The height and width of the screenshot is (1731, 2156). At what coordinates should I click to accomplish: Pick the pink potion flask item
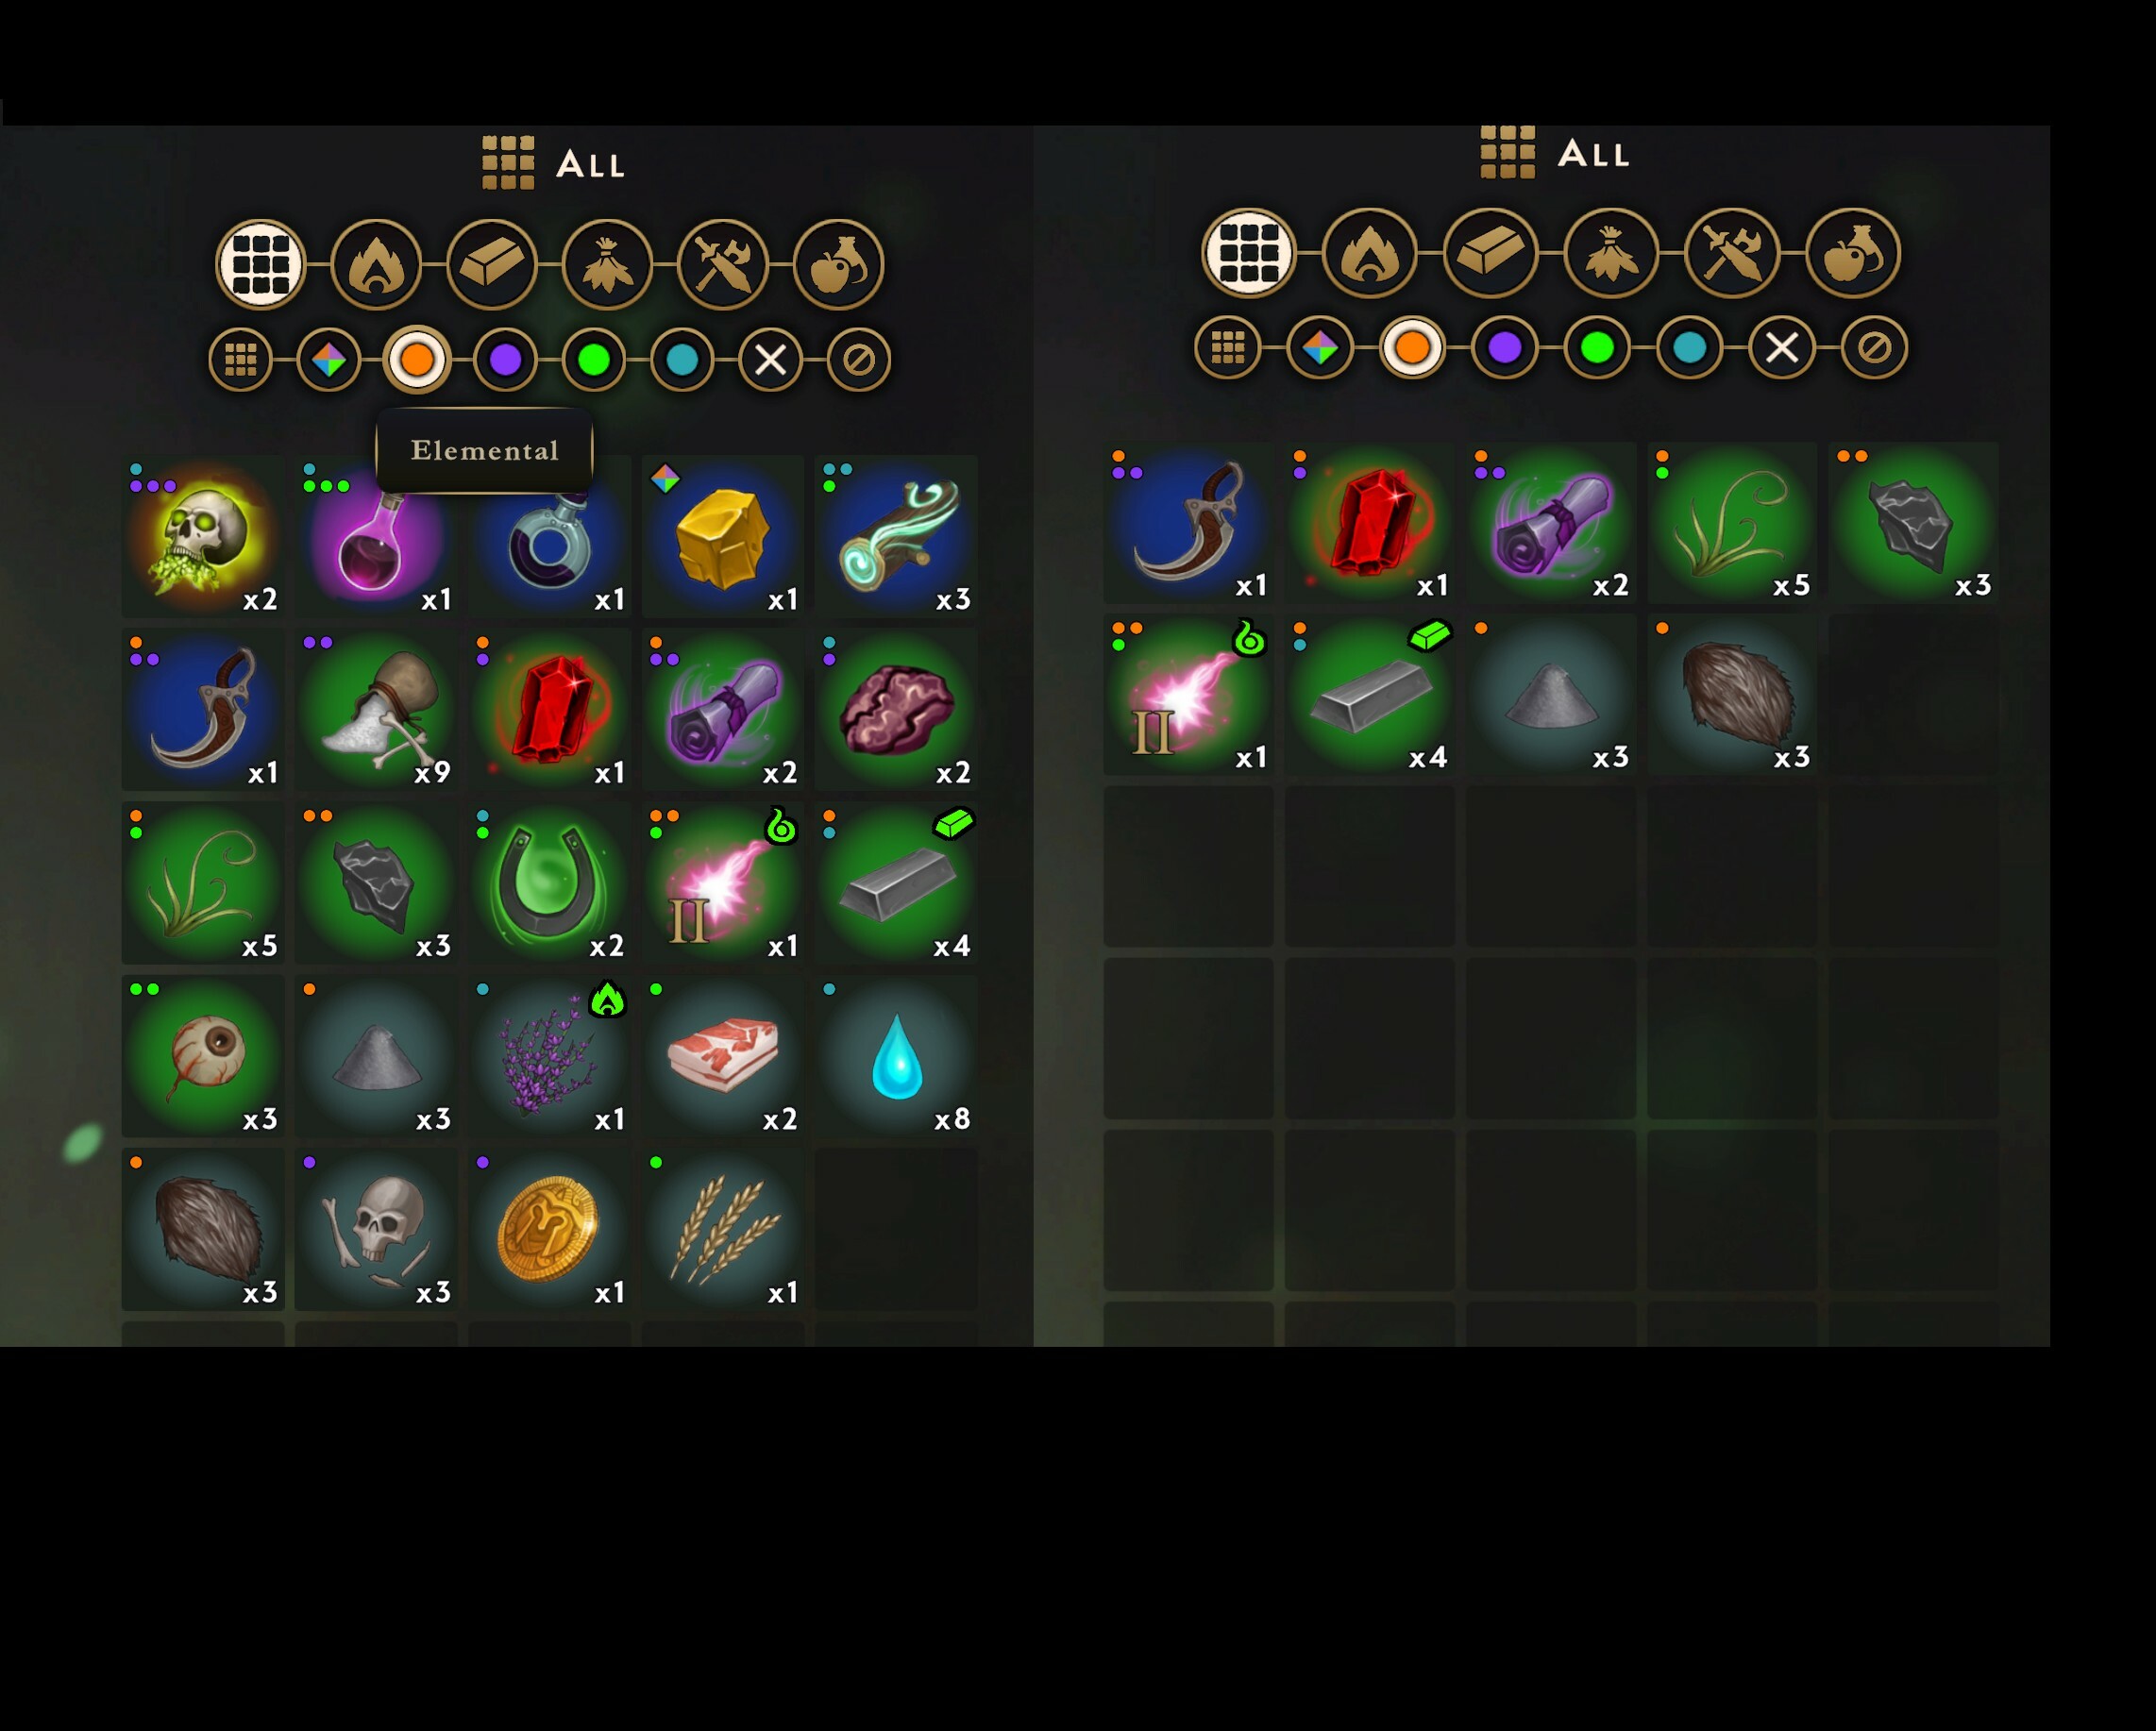[x=376, y=536]
